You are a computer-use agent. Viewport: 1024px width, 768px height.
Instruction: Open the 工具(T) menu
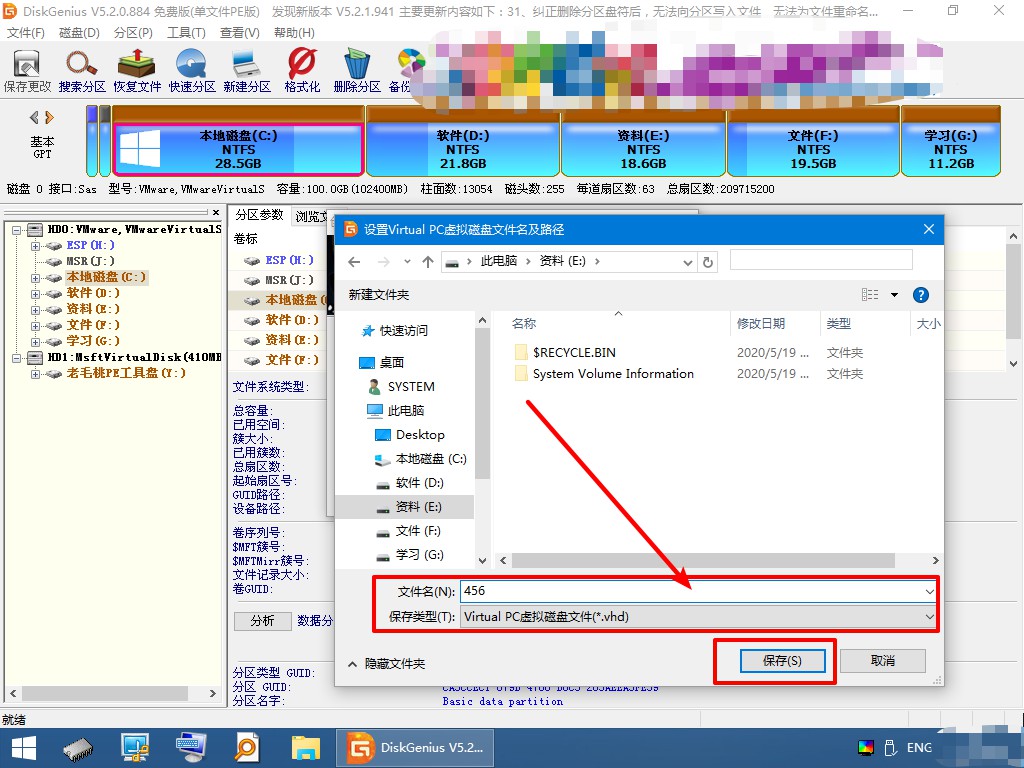click(186, 33)
